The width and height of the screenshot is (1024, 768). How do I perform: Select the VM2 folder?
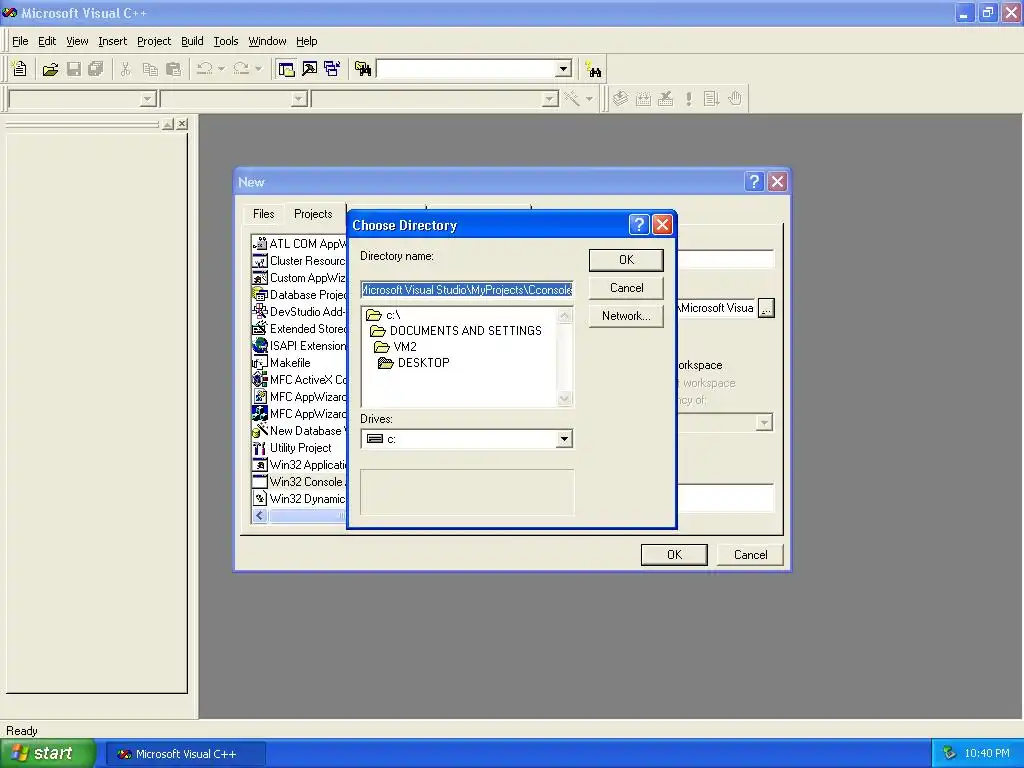coord(395,347)
